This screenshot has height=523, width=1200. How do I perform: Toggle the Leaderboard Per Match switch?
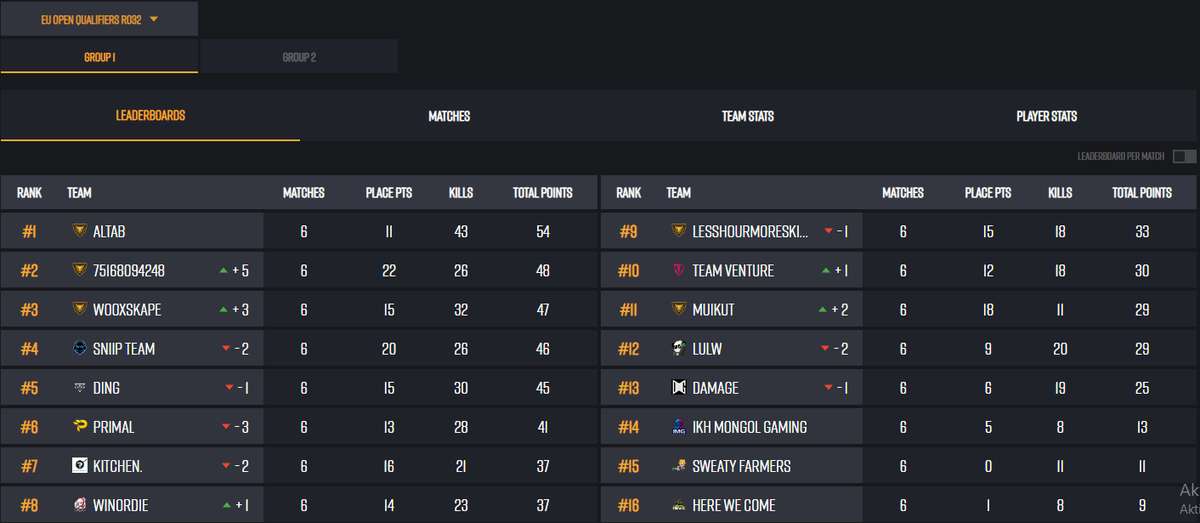coord(1184,156)
